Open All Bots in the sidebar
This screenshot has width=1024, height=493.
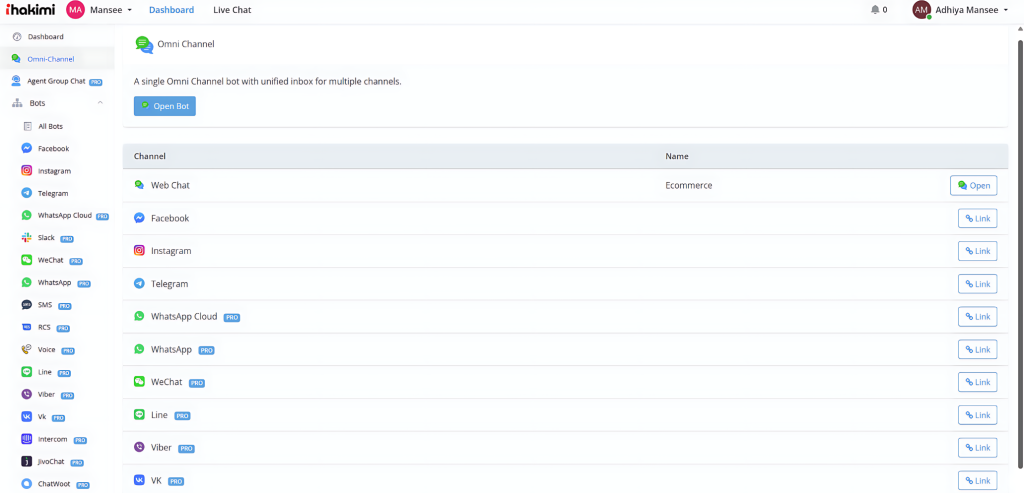50,126
